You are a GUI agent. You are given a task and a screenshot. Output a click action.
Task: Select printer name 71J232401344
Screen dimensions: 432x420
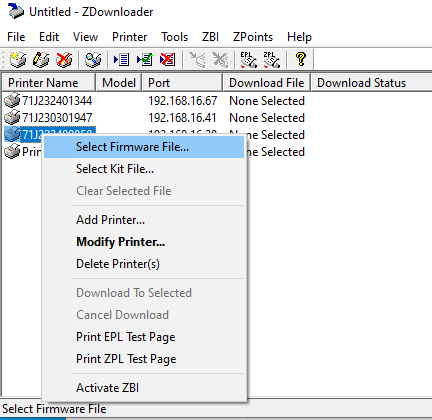[57, 101]
